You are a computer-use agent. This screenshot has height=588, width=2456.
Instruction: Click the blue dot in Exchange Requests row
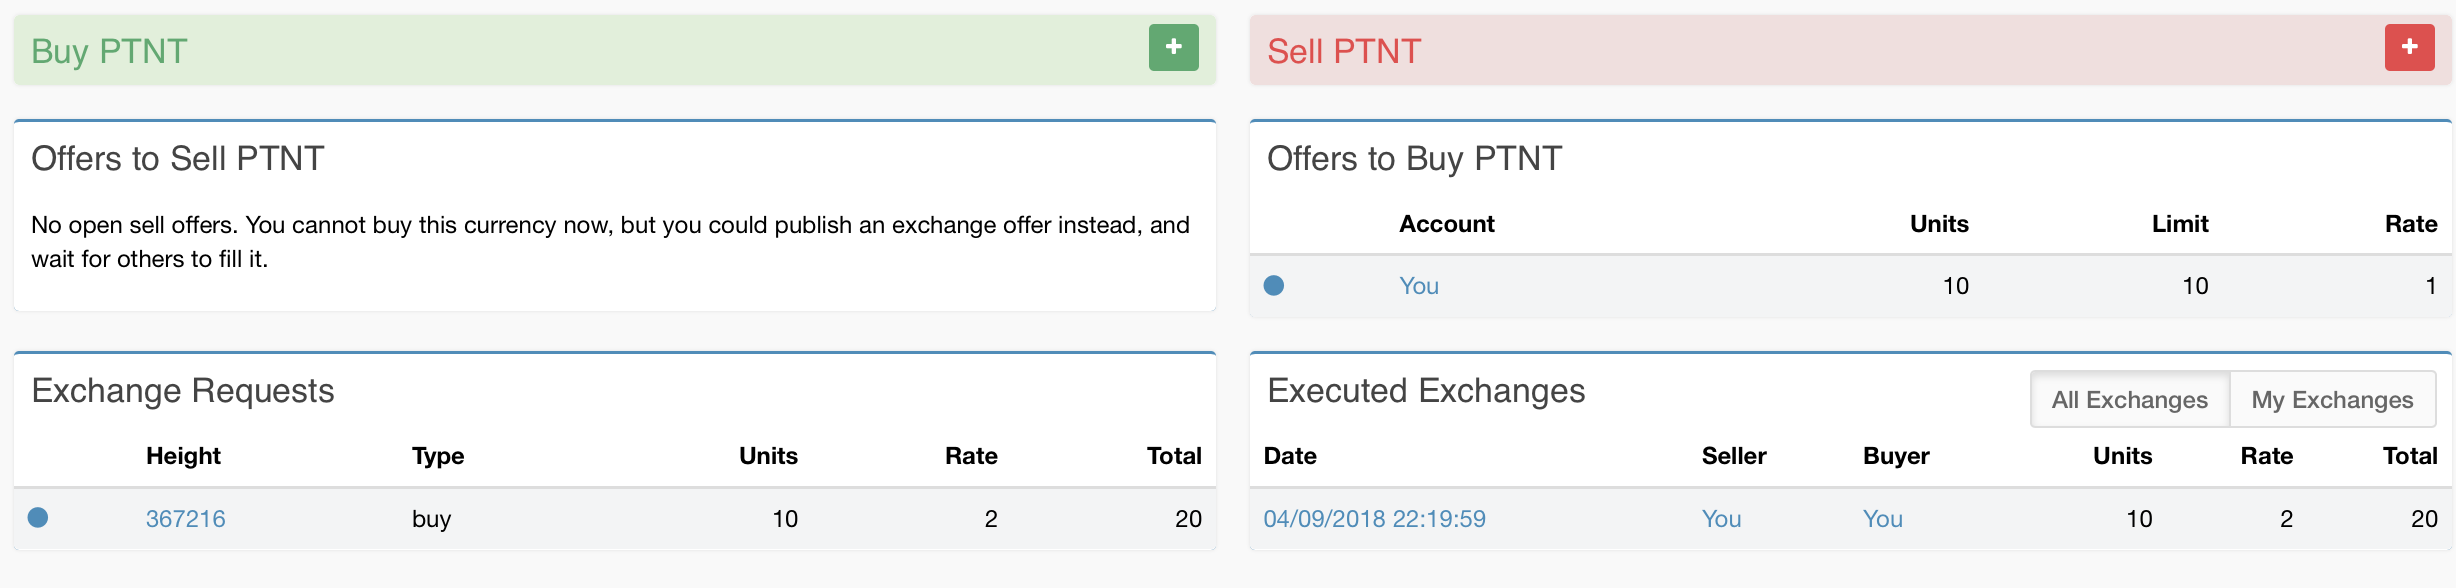pos(38,518)
